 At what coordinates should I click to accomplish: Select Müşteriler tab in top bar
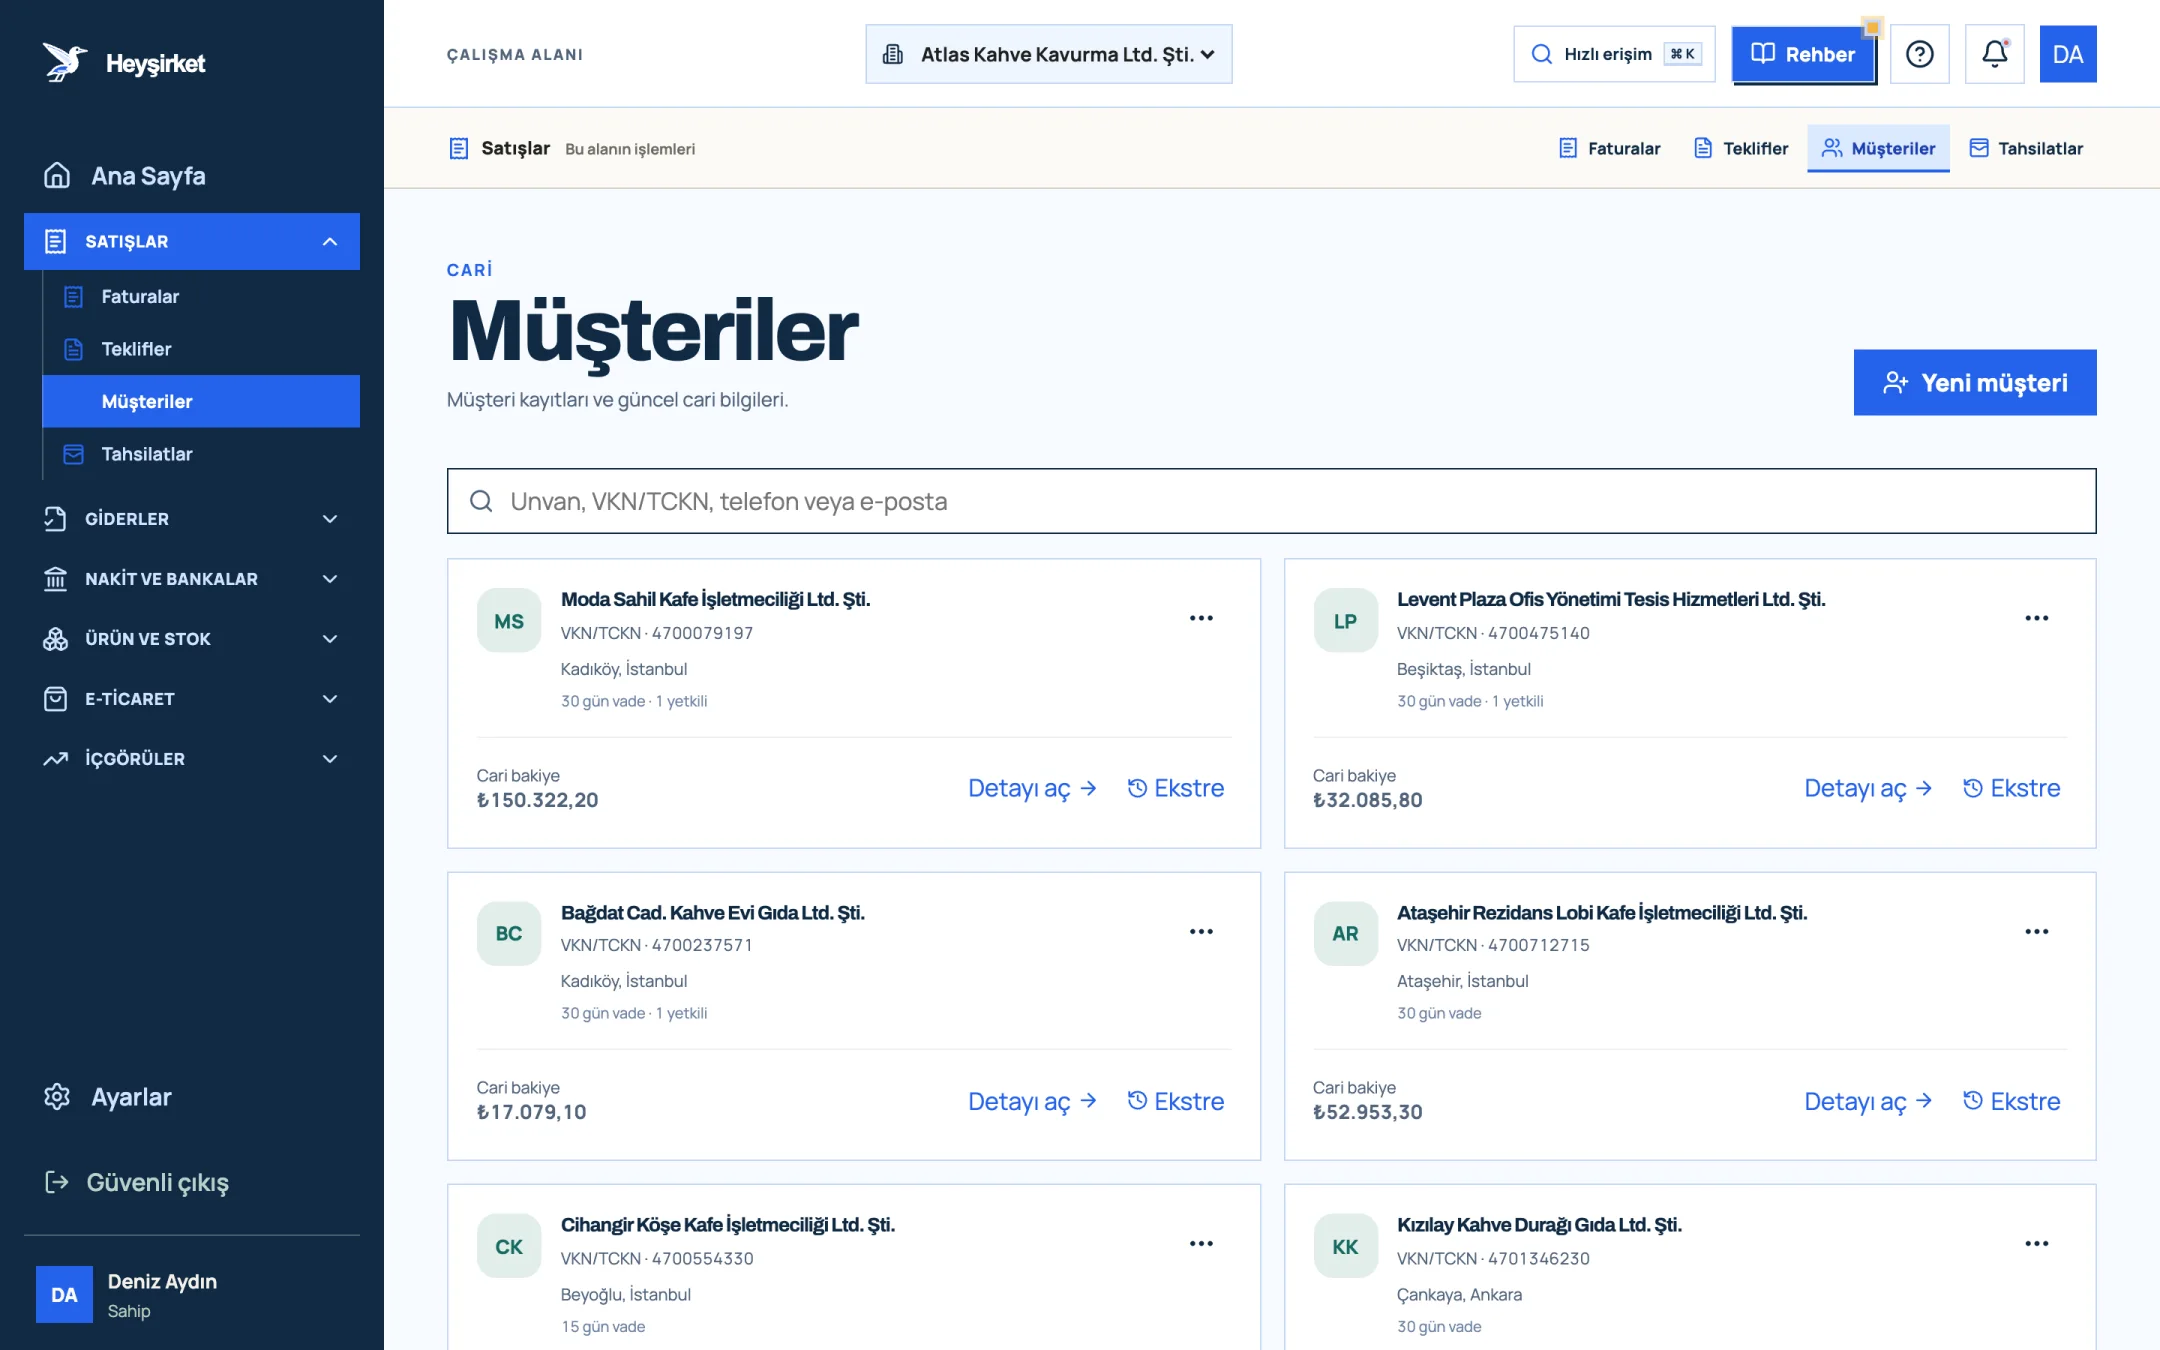(x=1878, y=148)
